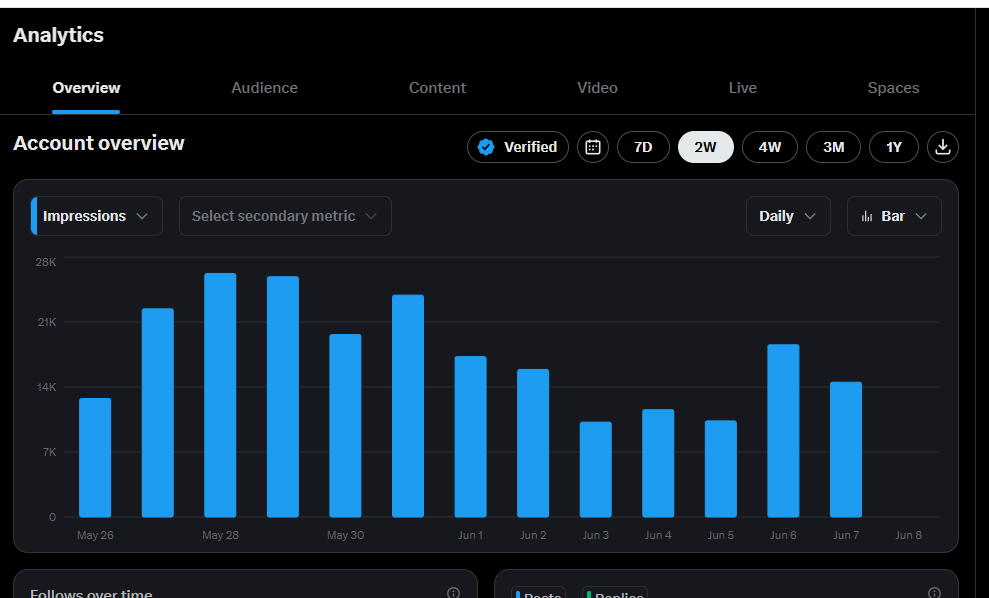The image size is (989, 598).
Task: Click the May 28 impressions bar
Action: (220, 395)
